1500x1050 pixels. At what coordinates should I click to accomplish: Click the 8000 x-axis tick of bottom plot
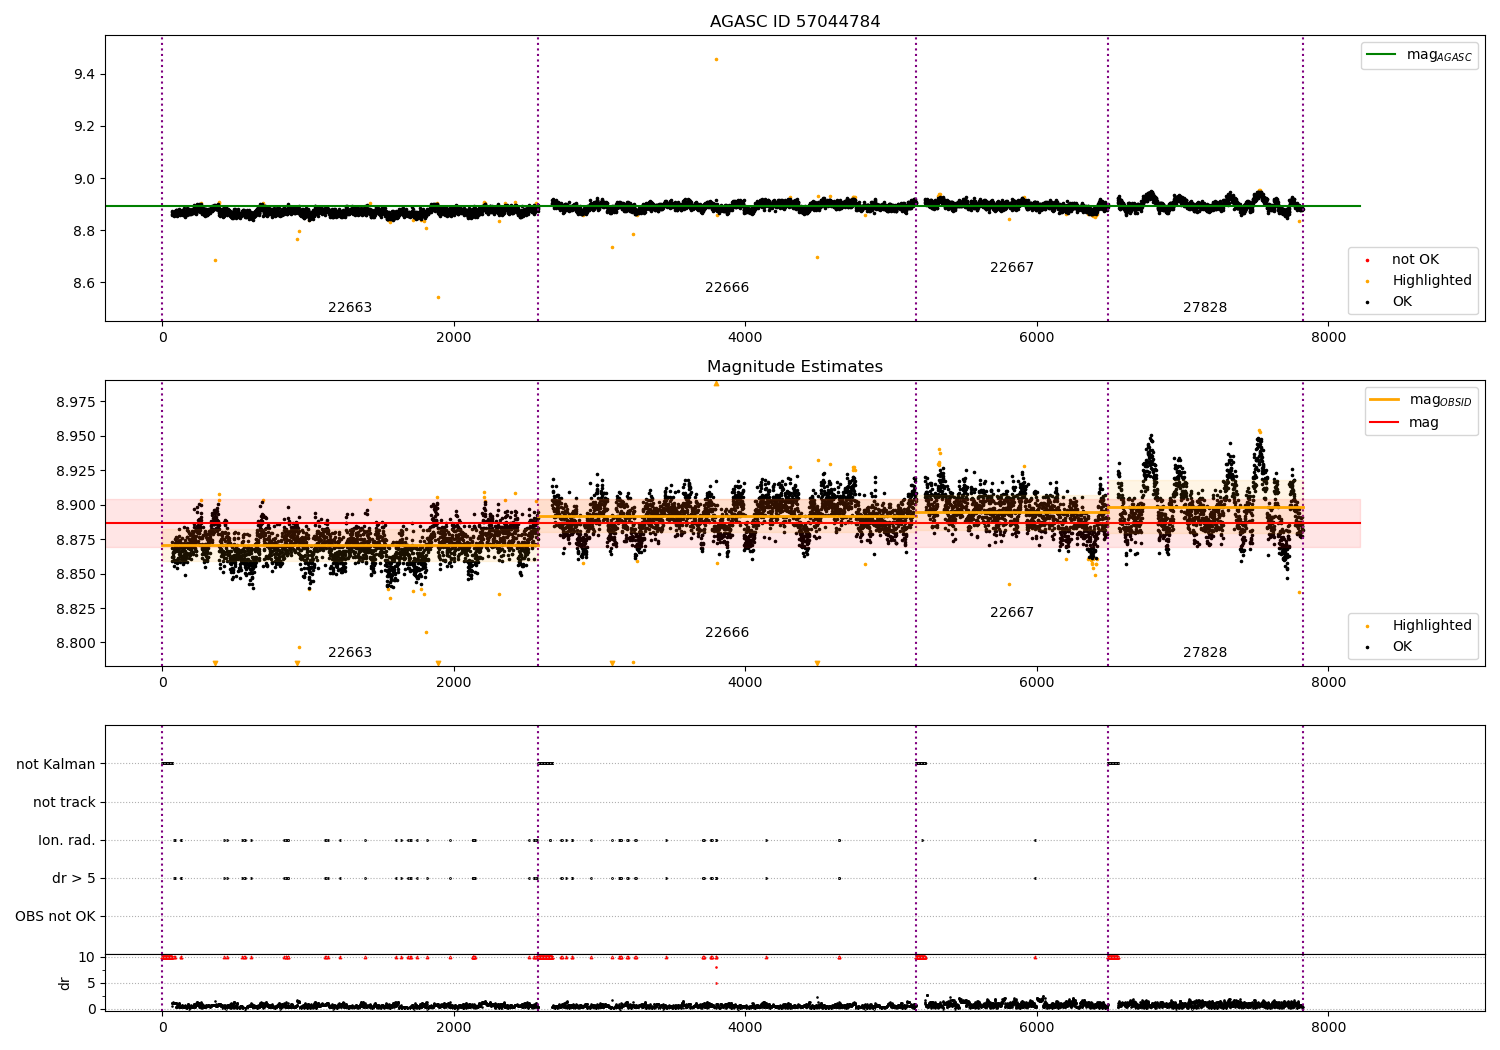[x=1328, y=1027]
